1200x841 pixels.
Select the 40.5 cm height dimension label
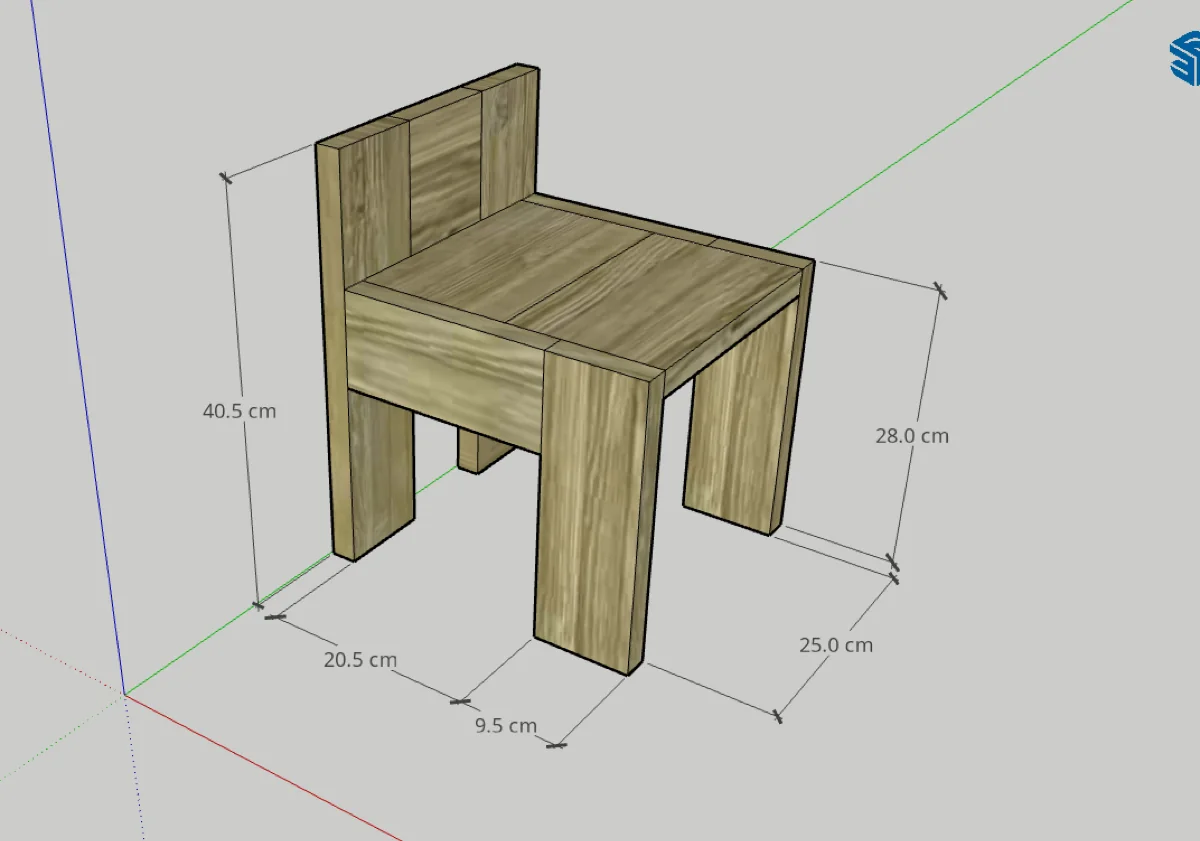click(239, 410)
